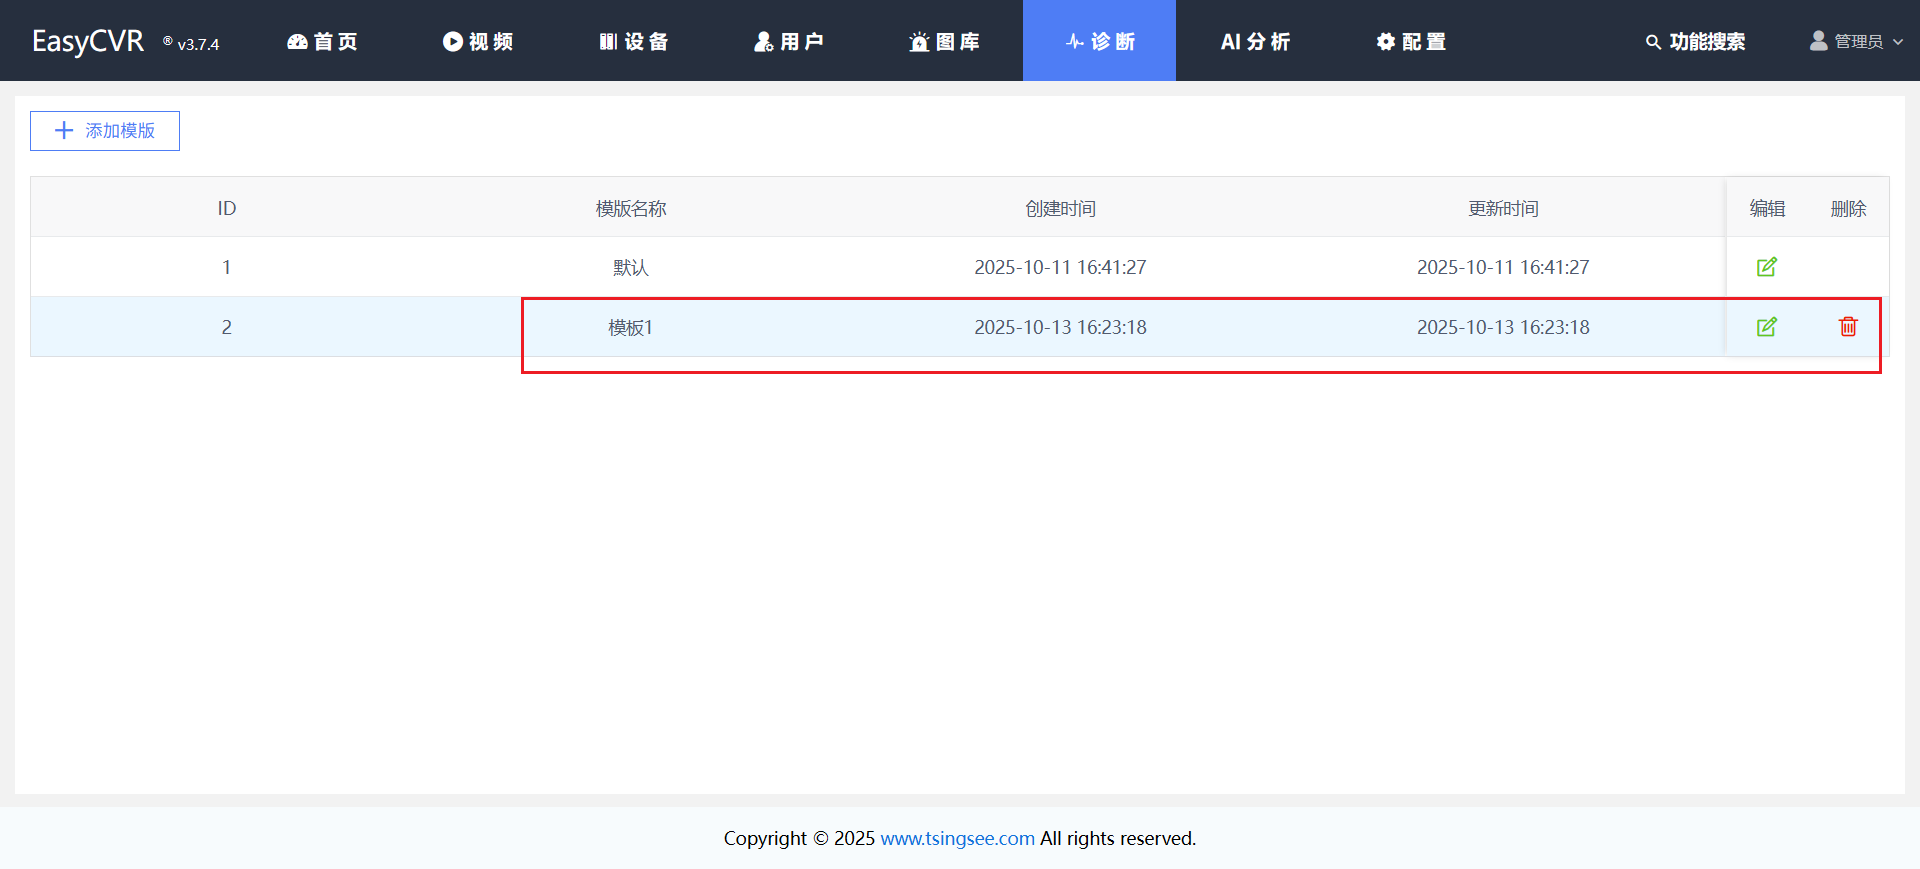Click the administrator user avatar icon
Screen dimensions: 1920x869
pyautogui.click(x=1818, y=41)
